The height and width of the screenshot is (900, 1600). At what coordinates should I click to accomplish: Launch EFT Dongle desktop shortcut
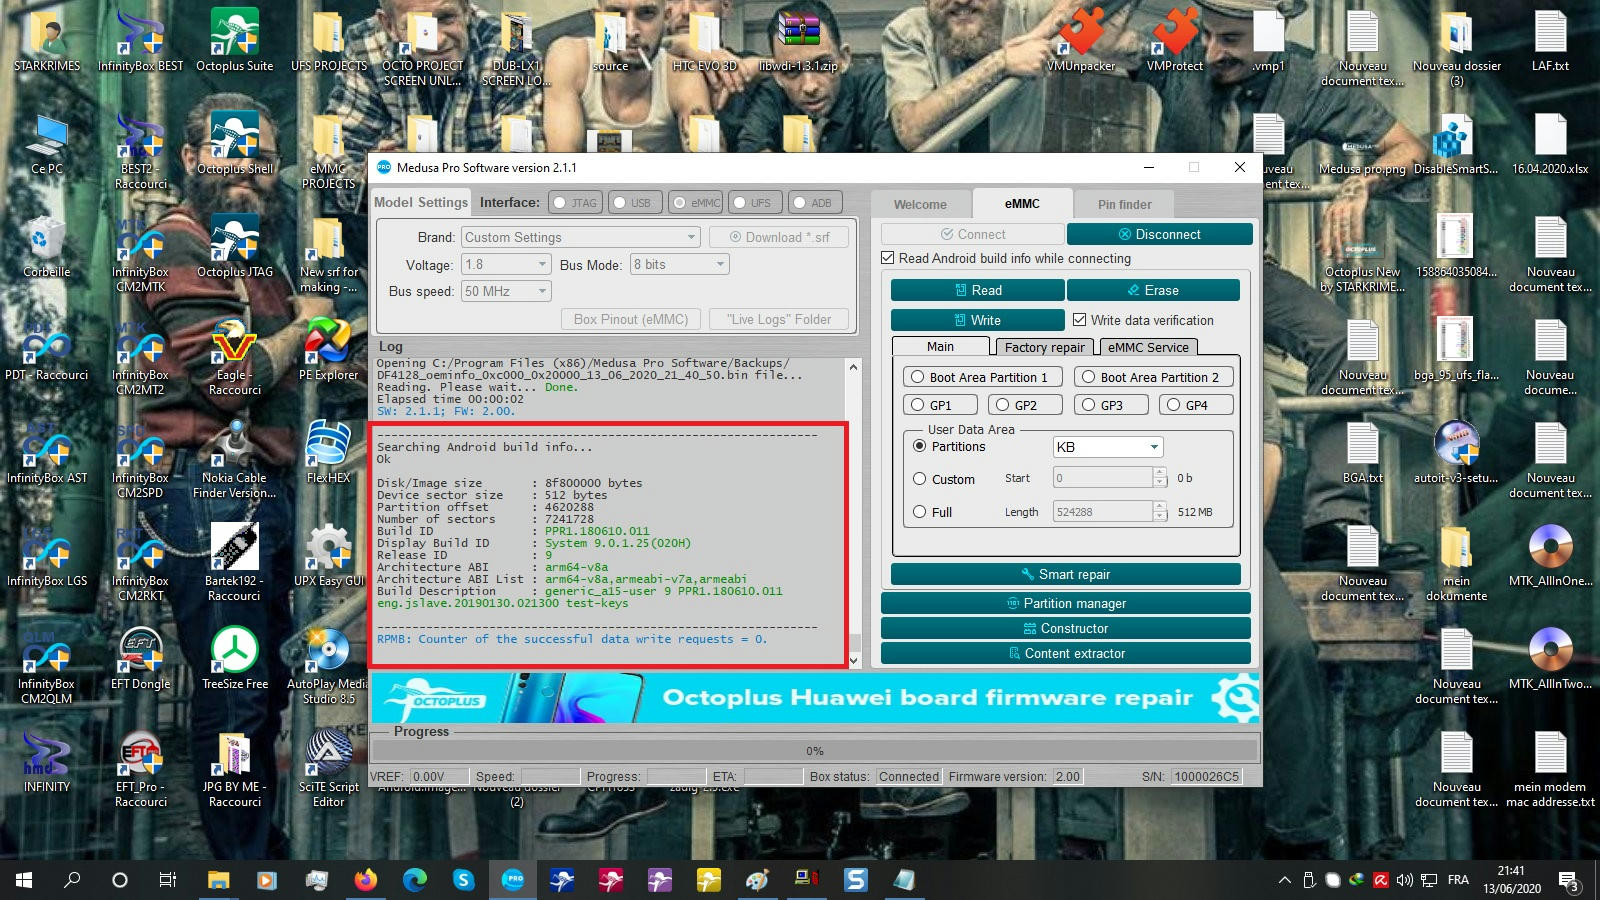point(141,656)
